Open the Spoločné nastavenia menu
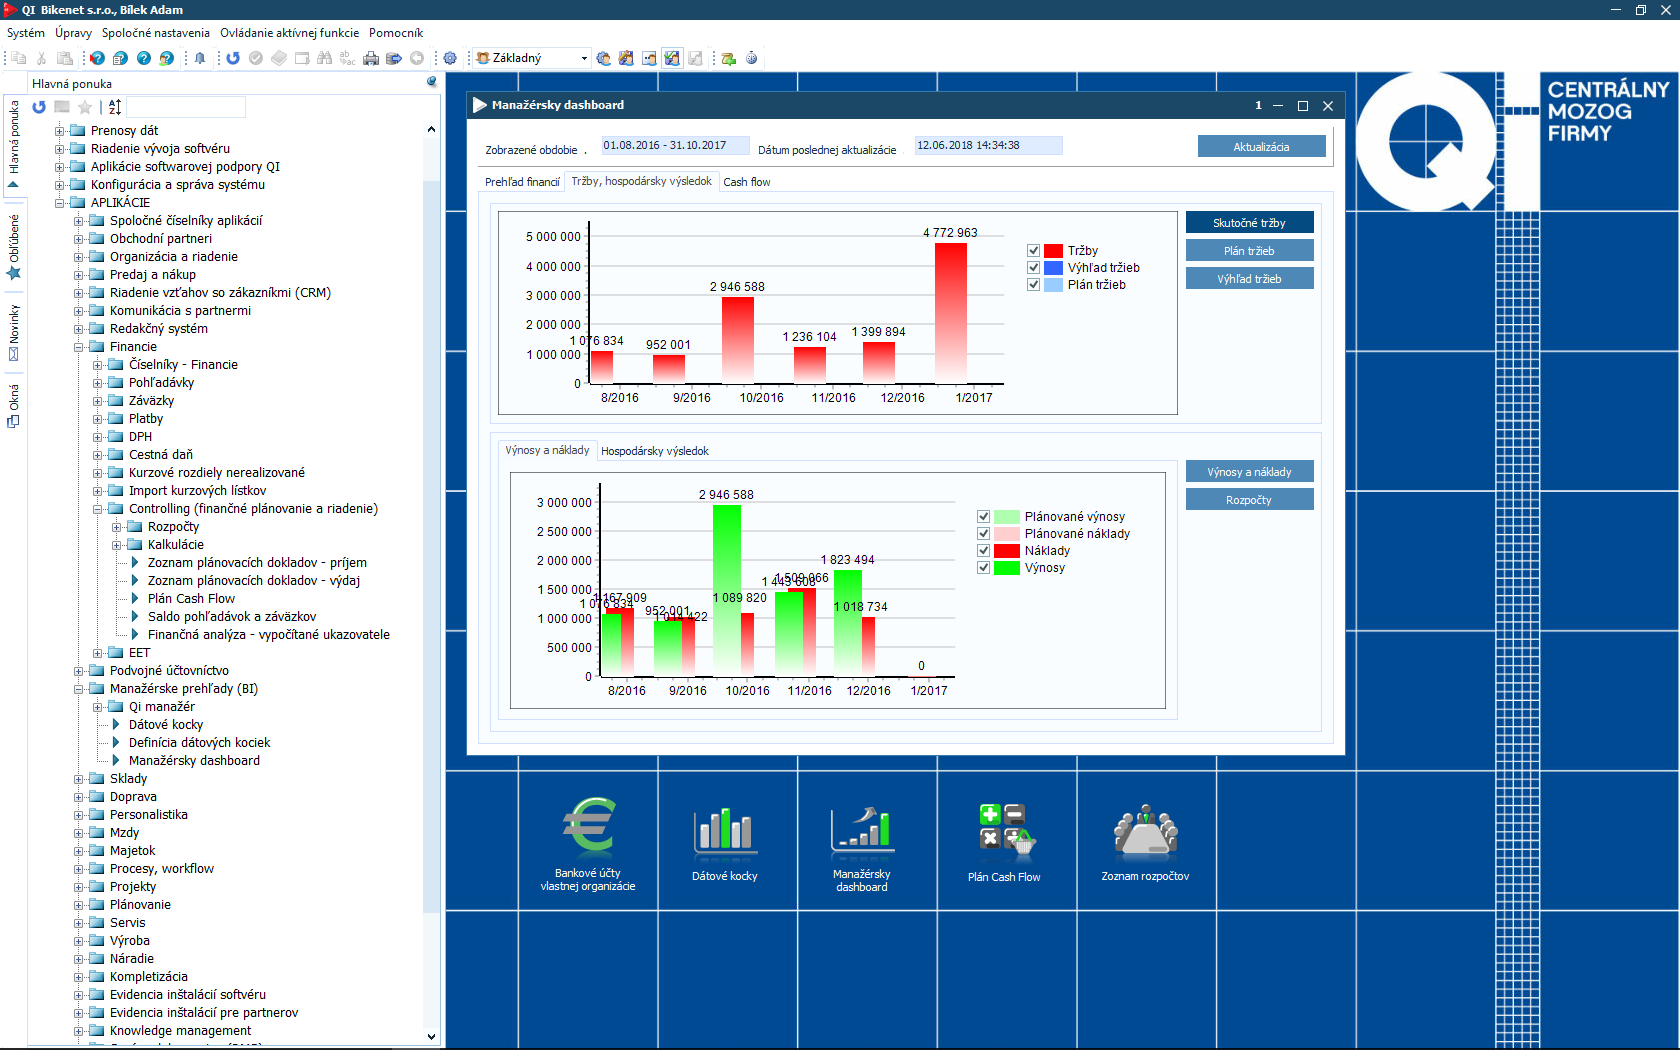This screenshot has height=1050, width=1680. 155,33
